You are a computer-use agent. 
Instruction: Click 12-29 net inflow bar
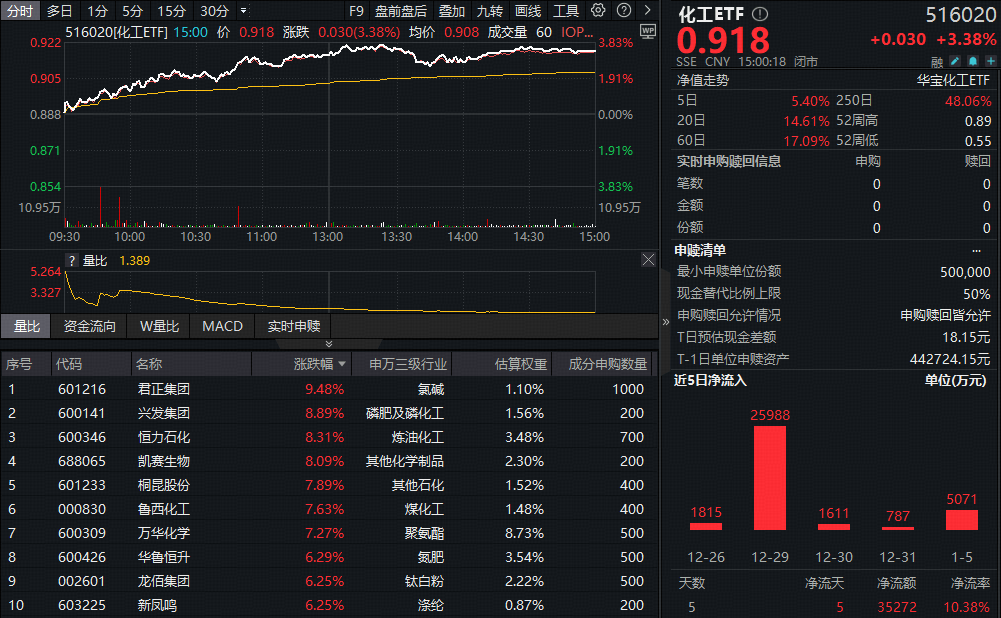point(770,477)
